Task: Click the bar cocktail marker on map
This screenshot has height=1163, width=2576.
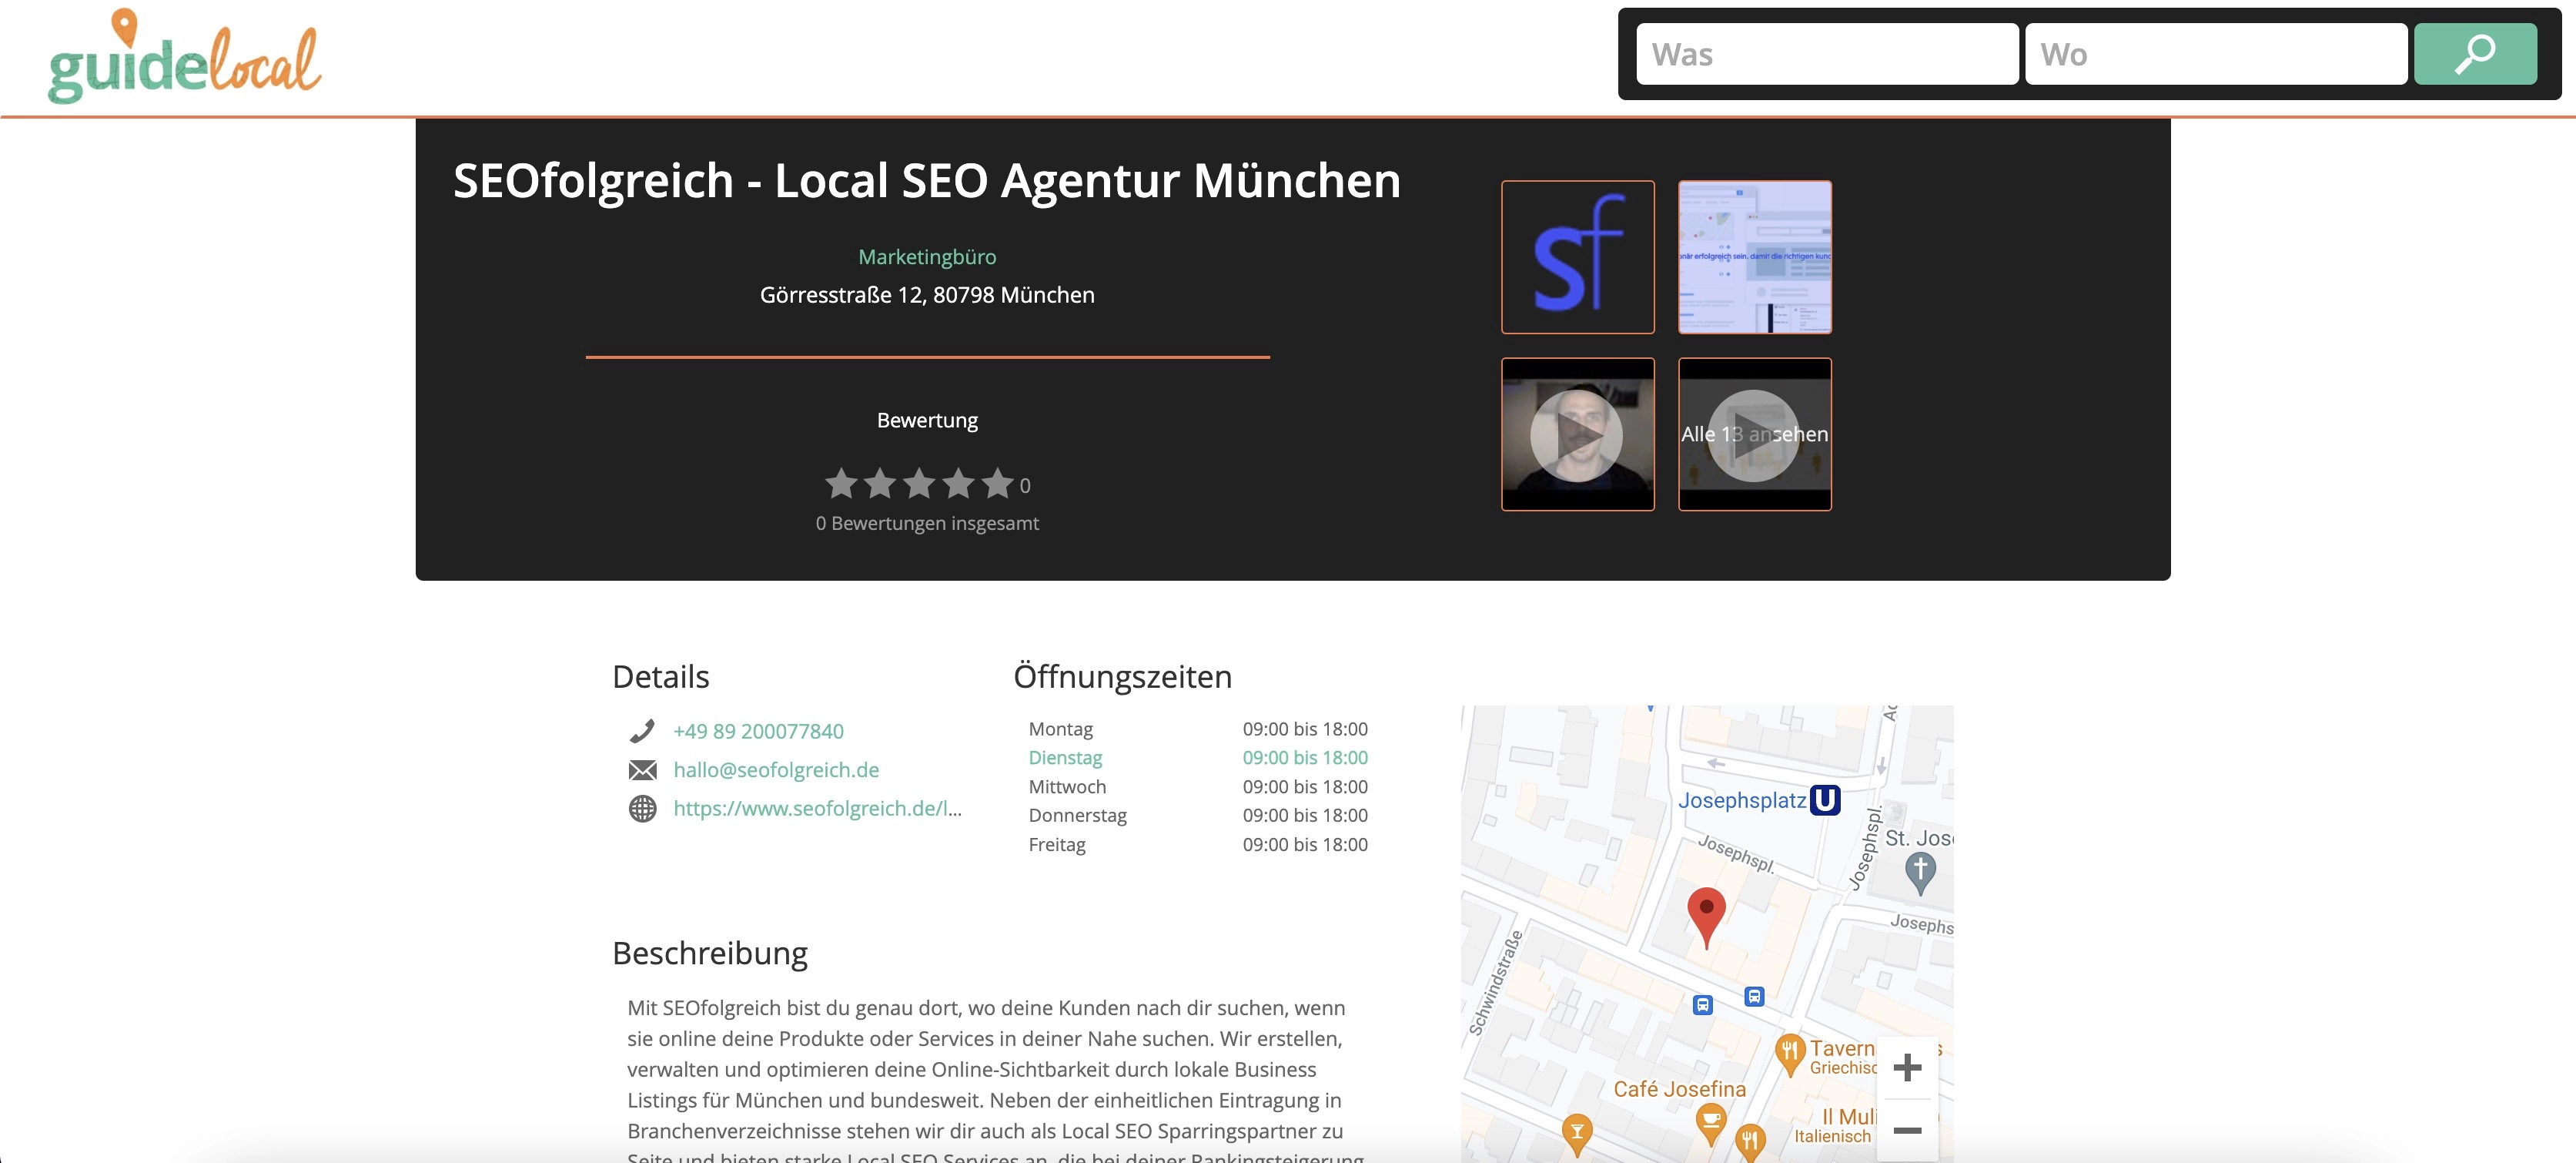Action: click(x=1577, y=1135)
